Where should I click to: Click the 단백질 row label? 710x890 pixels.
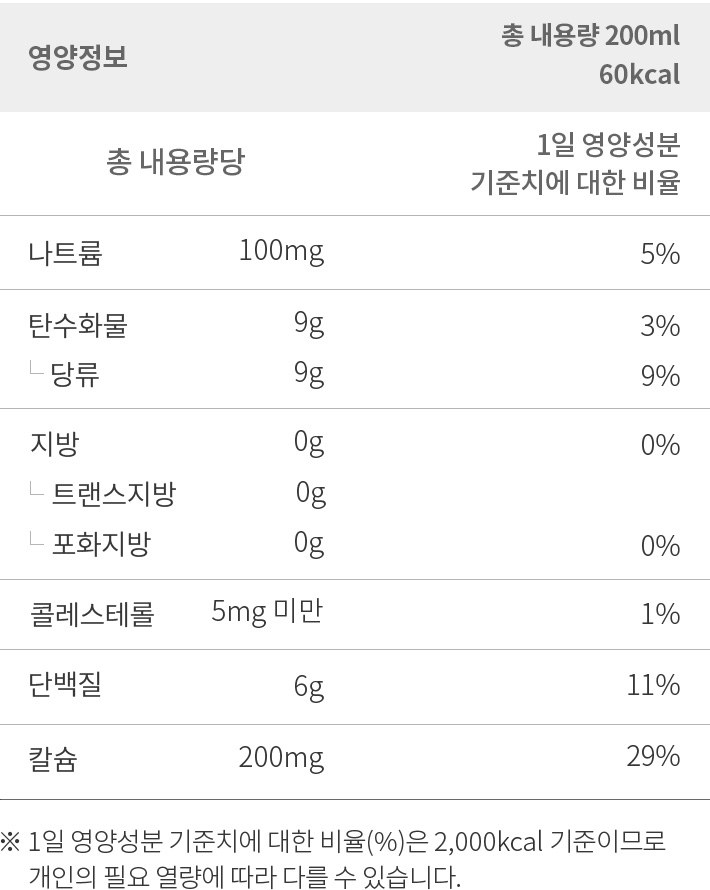[65, 685]
